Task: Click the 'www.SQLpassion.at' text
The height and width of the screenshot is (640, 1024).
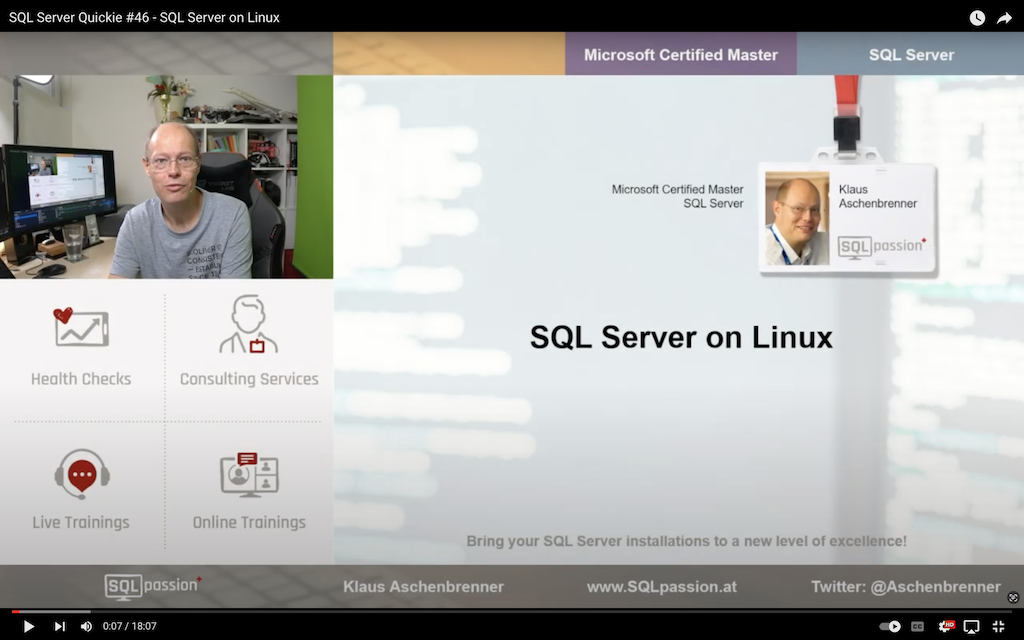Action: coord(662,586)
